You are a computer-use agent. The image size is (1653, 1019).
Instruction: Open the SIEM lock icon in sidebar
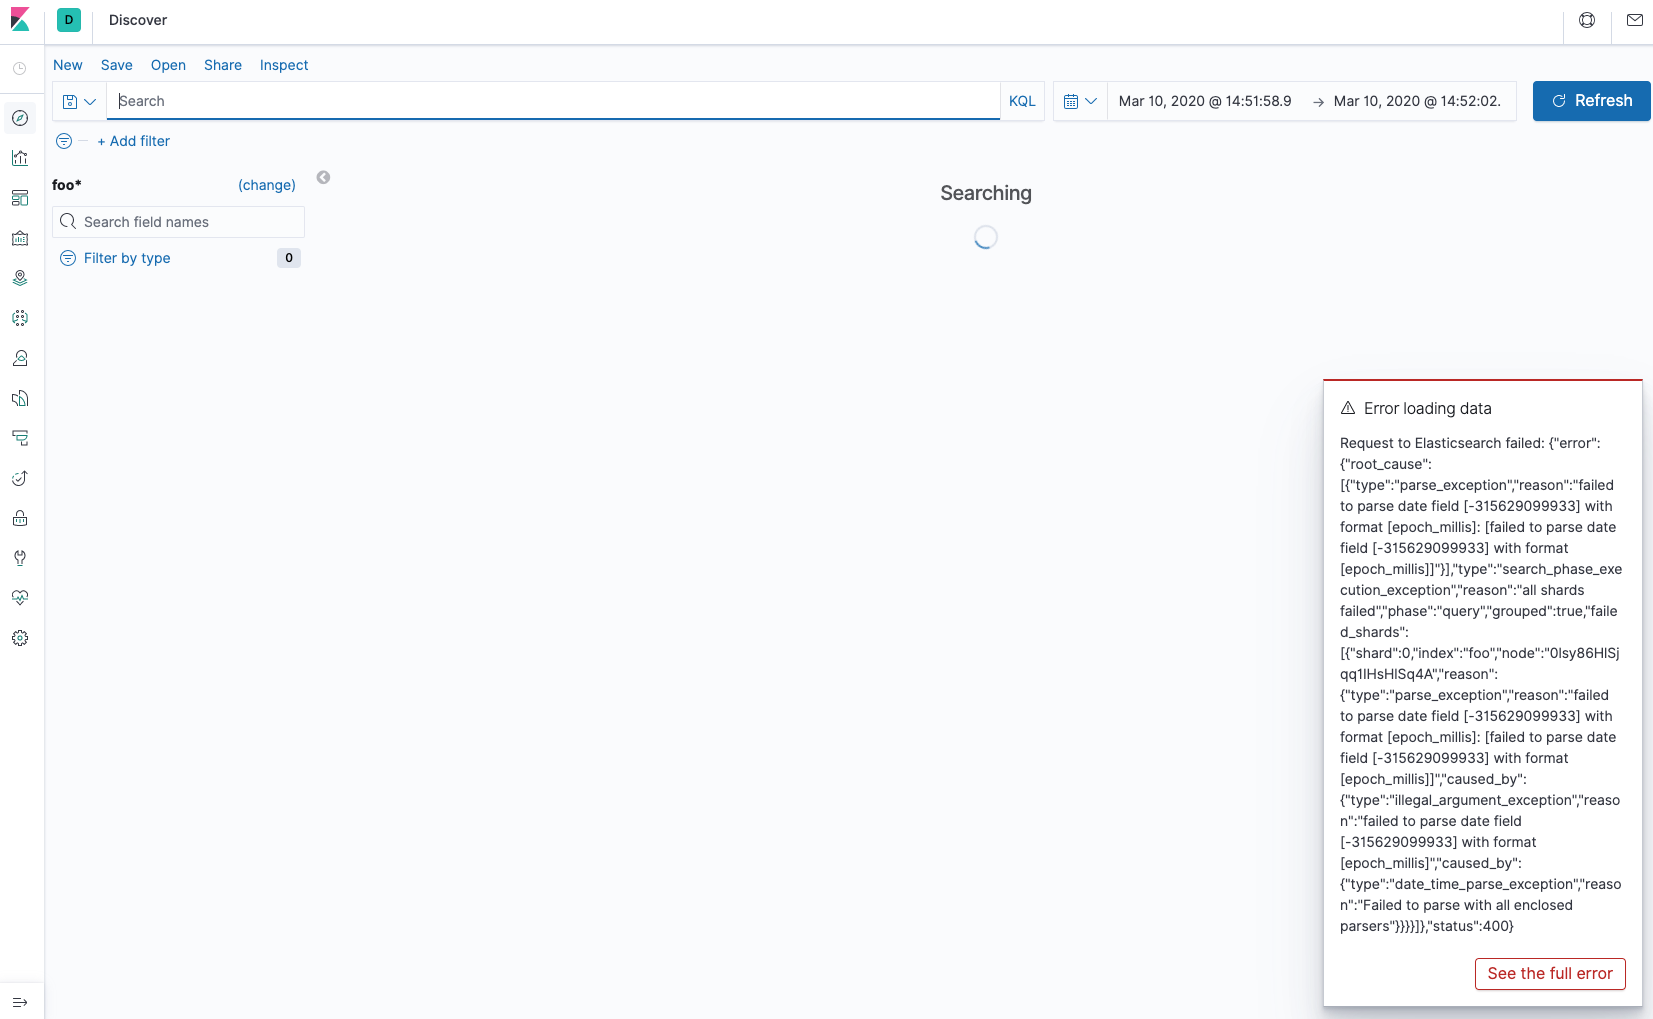pyautogui.click(x=20, y=518)
